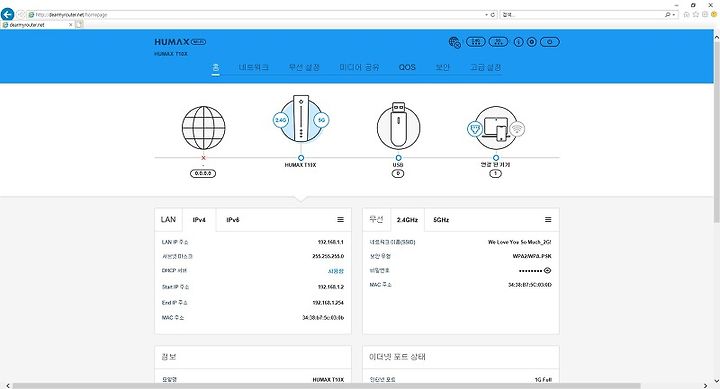Screen dimensions: 720x389
Task: Click End IP value 192.168.1.254
Action: click(328, 303)
